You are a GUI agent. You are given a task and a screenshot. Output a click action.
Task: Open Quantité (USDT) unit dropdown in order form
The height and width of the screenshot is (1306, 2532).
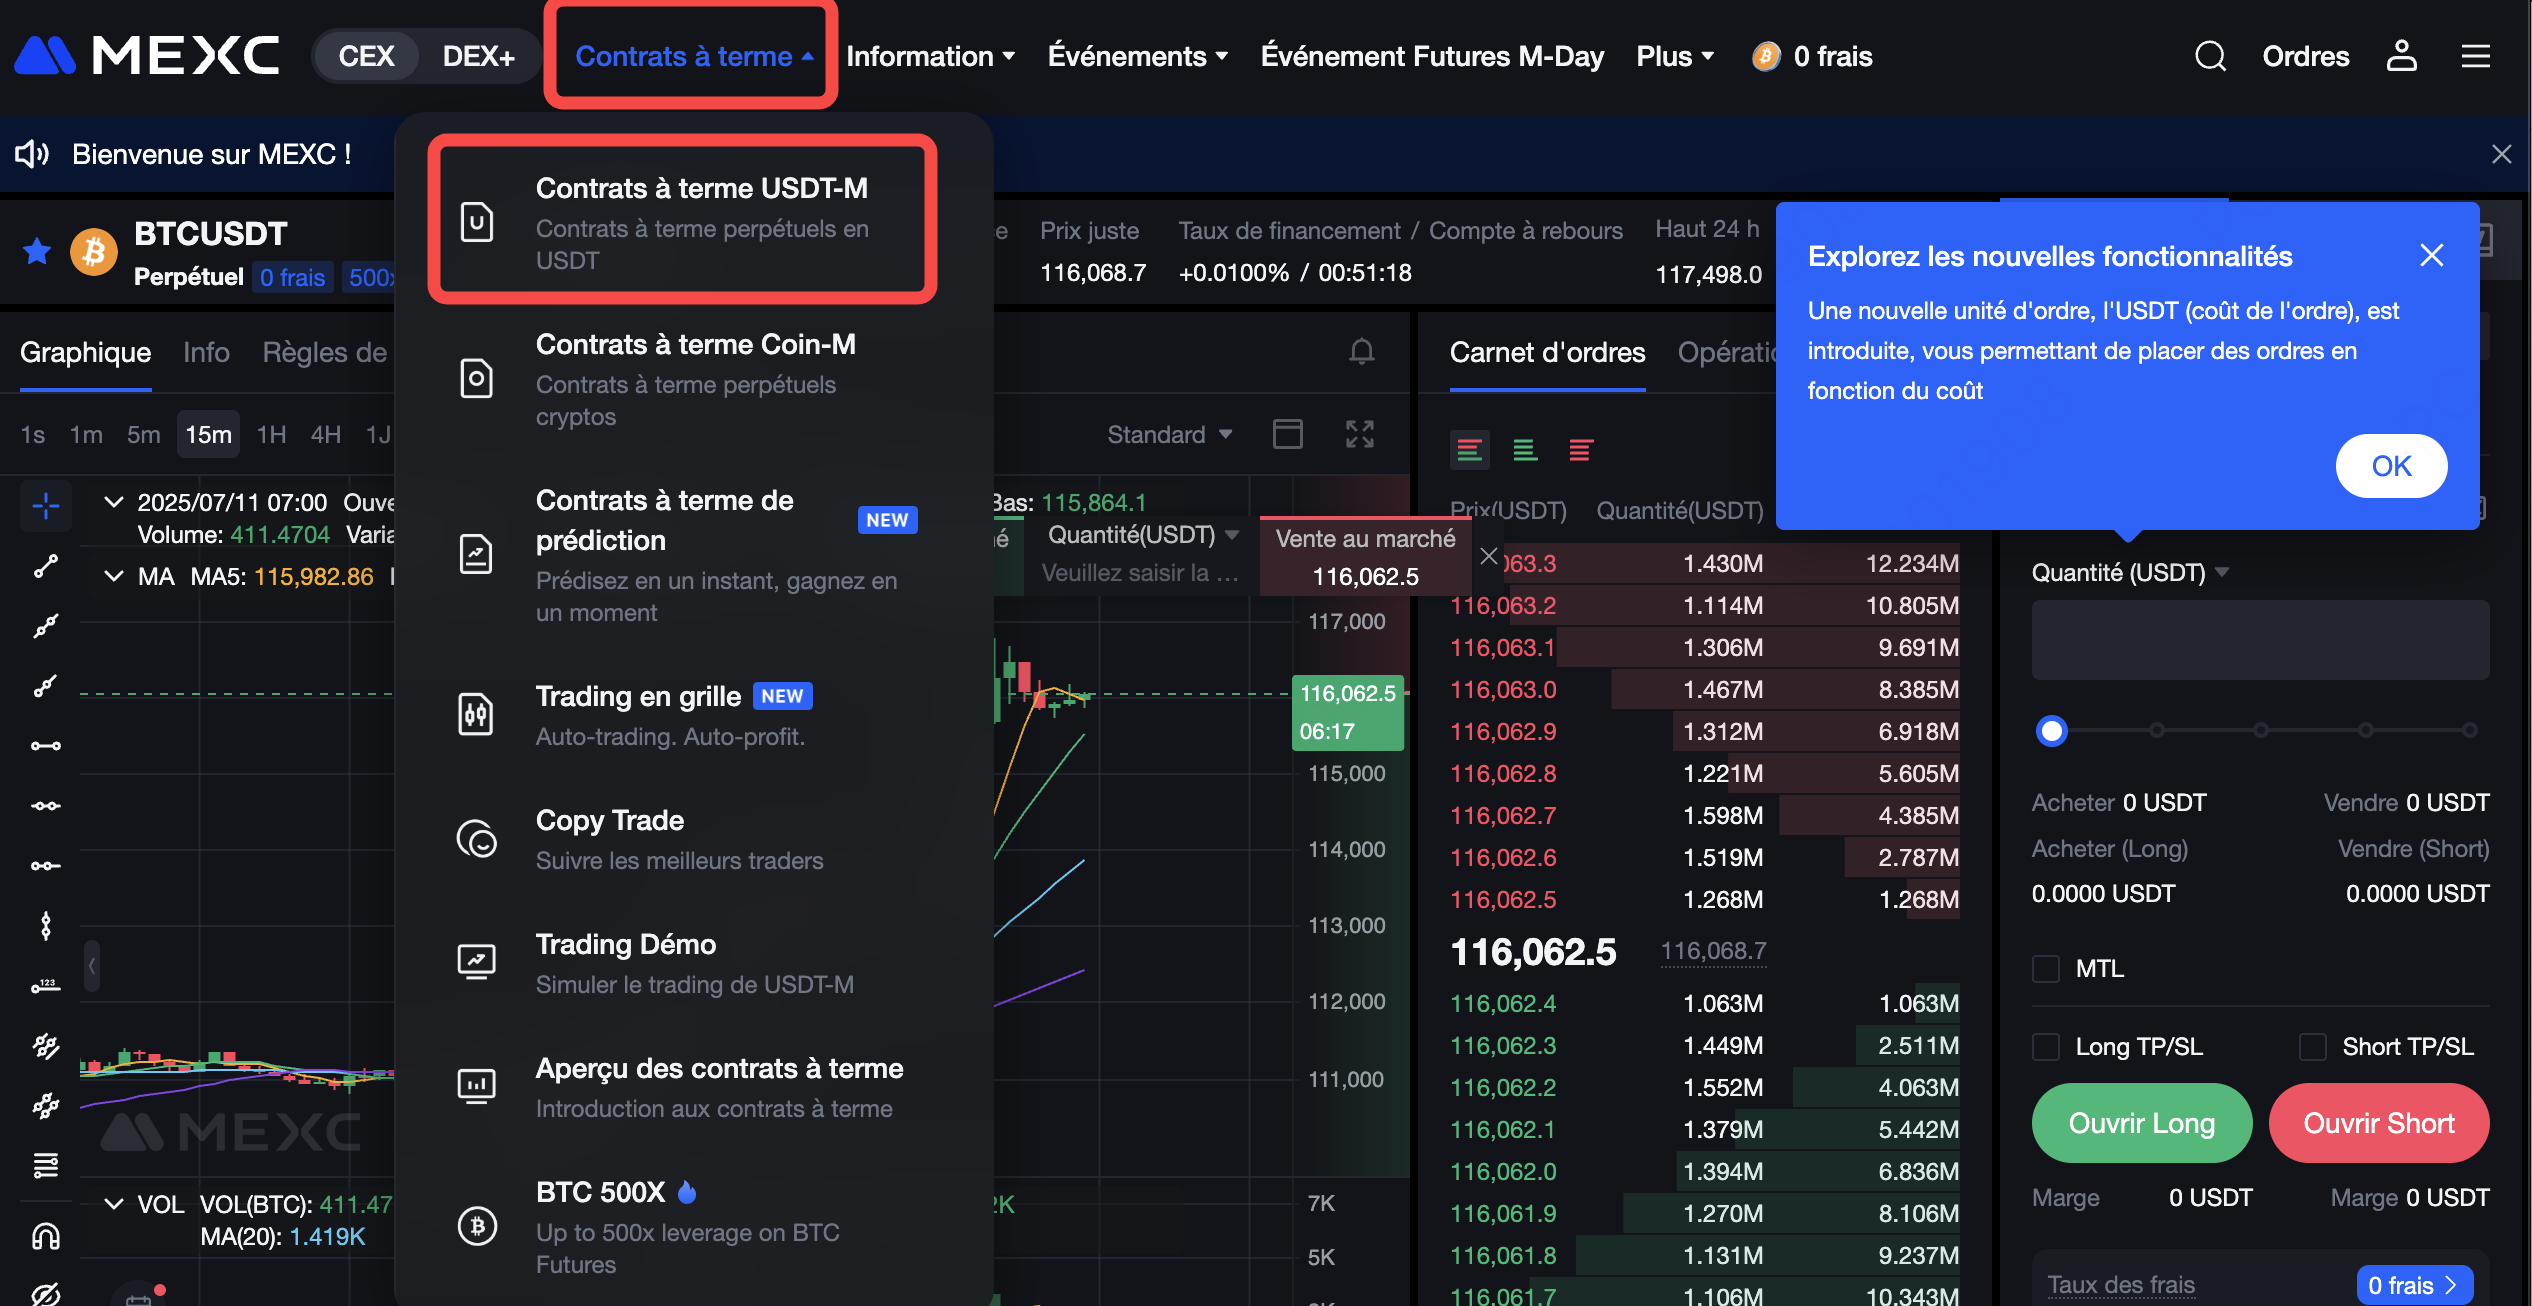[x=2130, y=572]
